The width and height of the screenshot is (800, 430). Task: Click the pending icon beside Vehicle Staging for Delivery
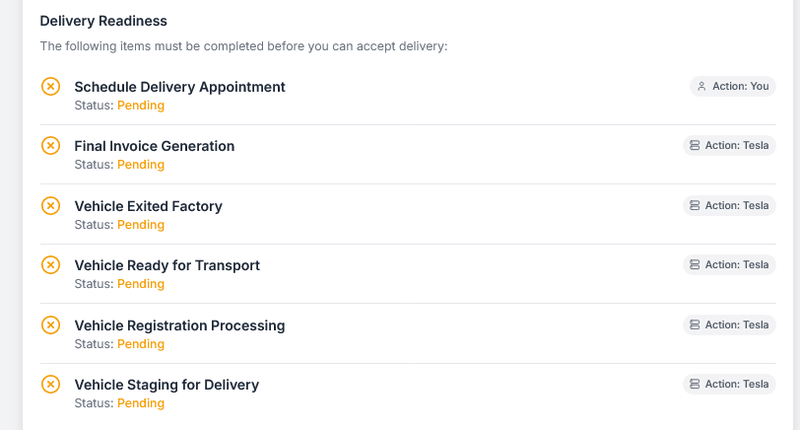(x=50, y=384)
